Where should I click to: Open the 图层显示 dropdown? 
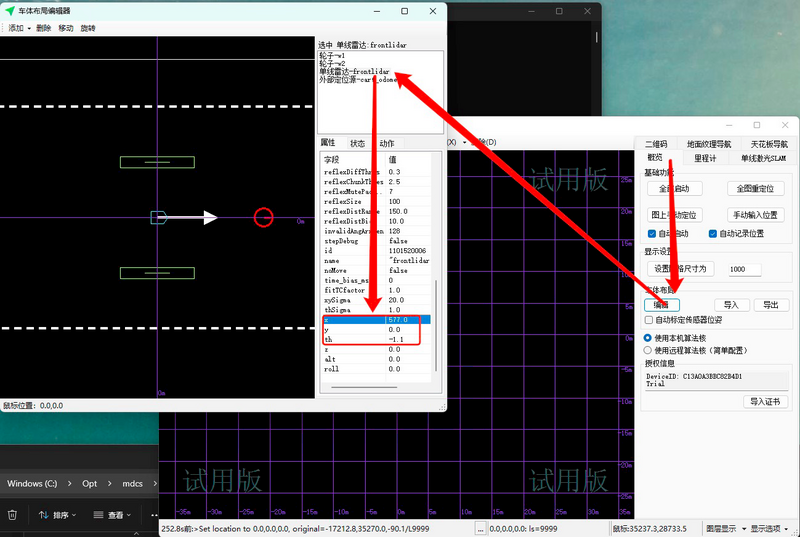724,528
